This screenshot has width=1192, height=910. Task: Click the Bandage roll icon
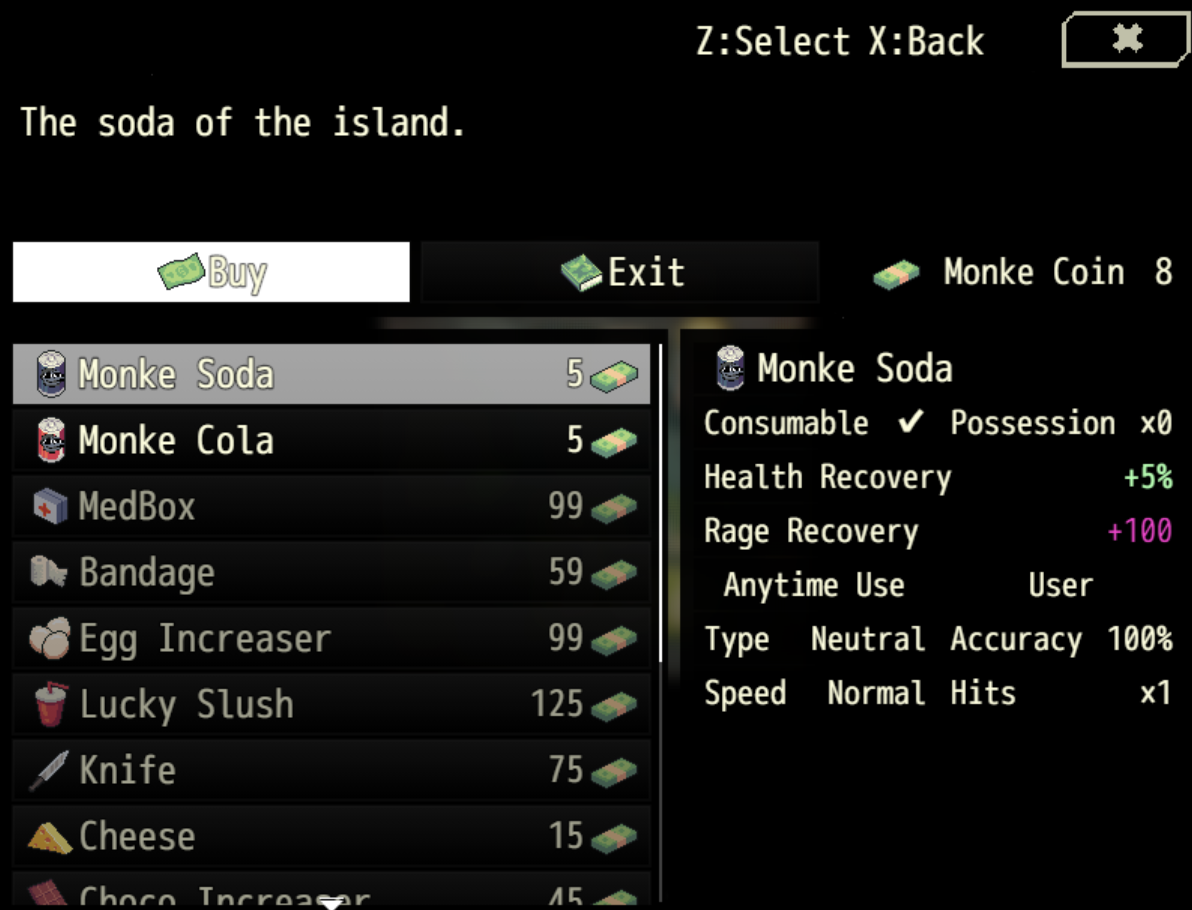click(49, 572)
